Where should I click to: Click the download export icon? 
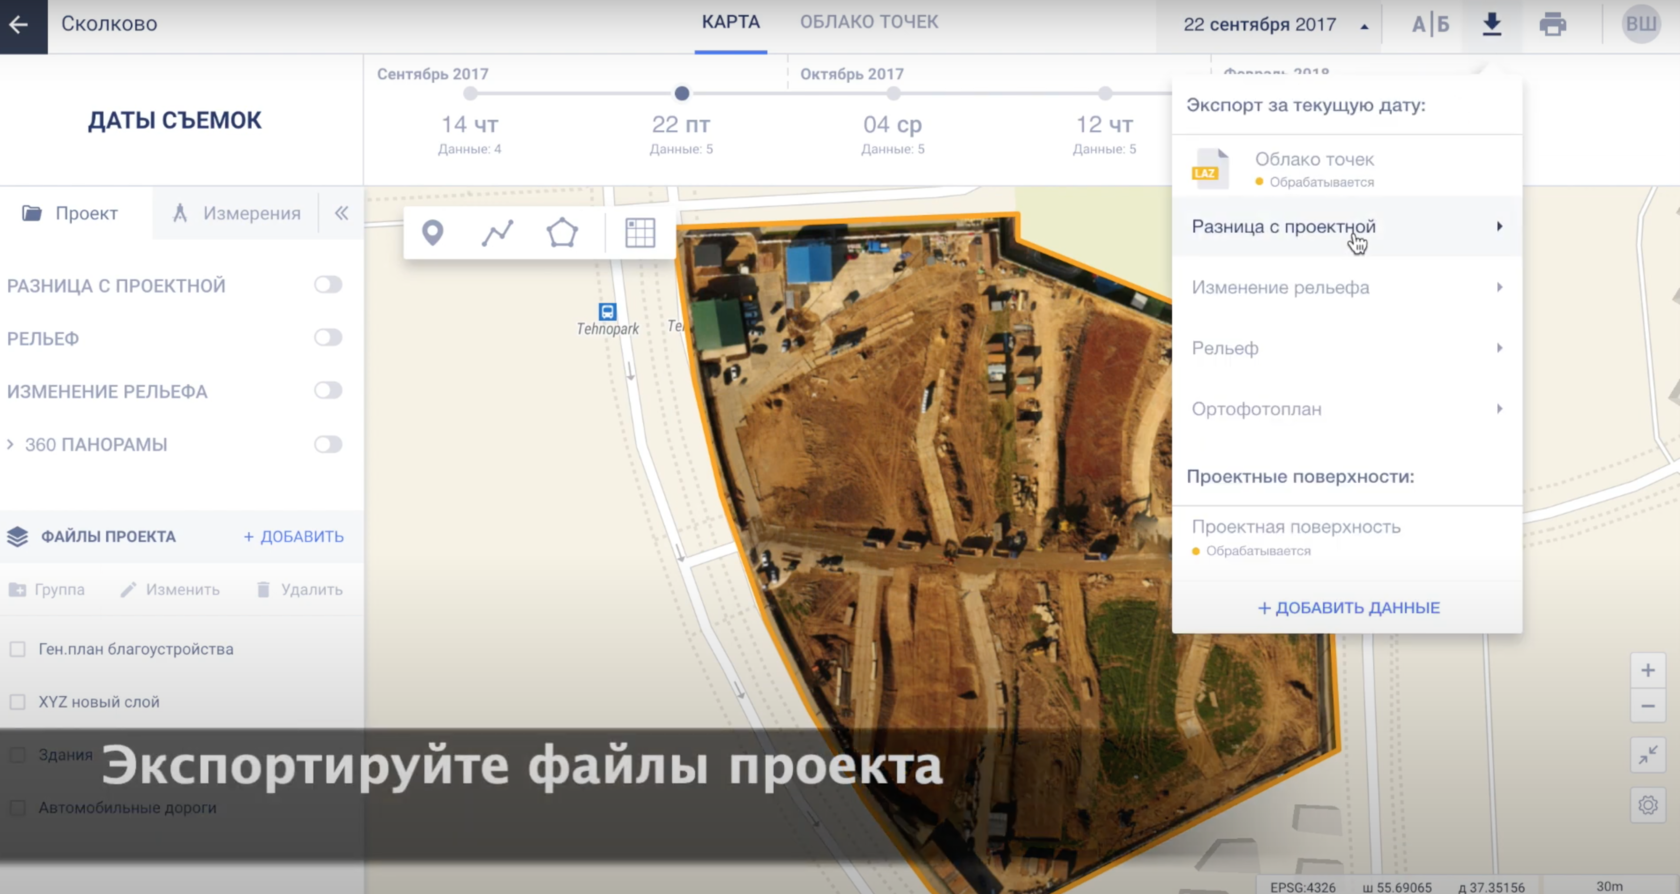1492,25
